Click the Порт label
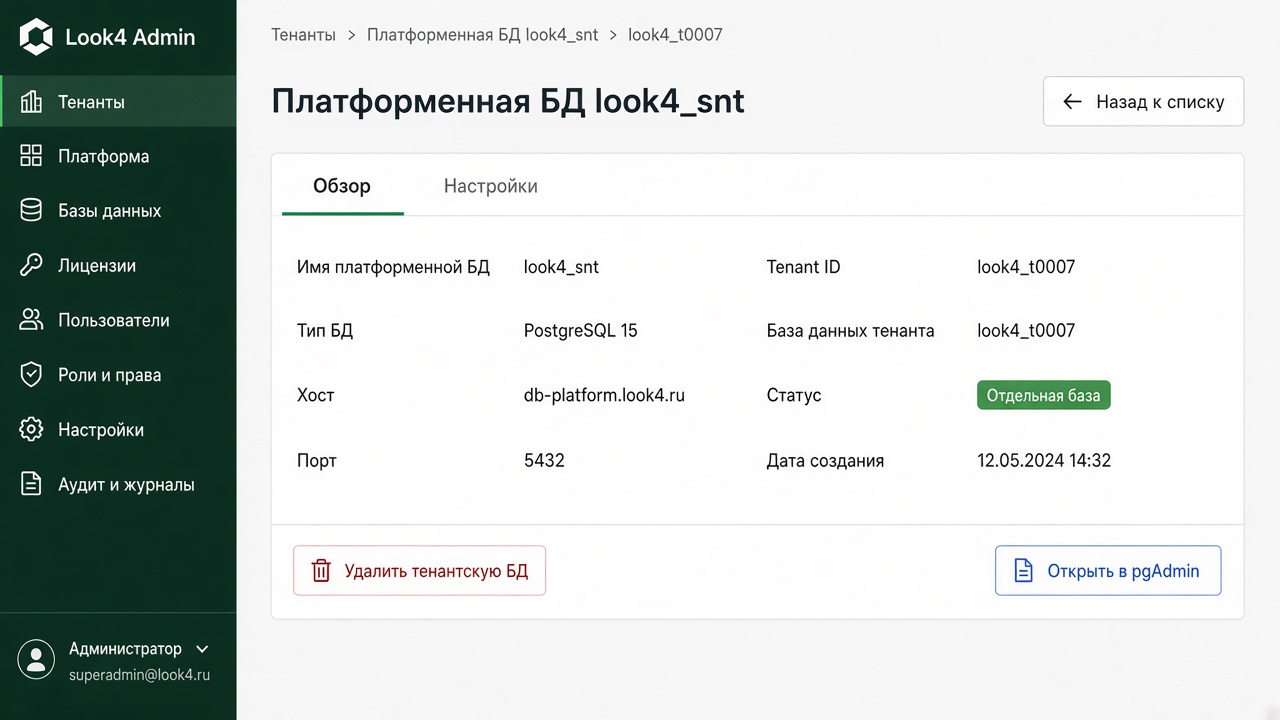Screen dimensions: 1280x720 pyautogui.click(x=317, y=461)
